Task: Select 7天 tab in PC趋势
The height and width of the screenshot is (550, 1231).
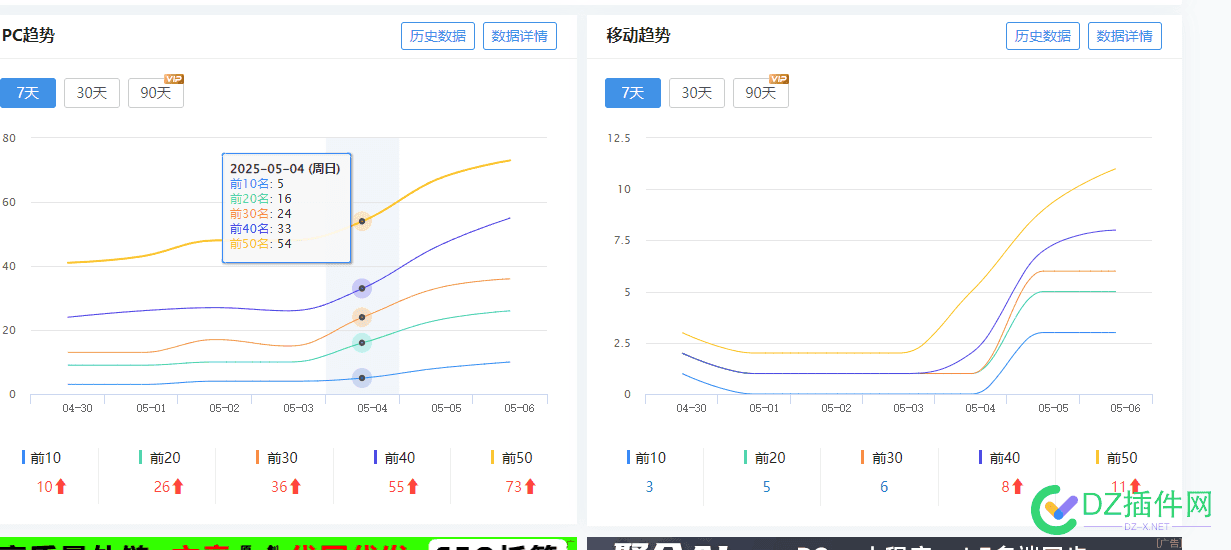Action: point(28,93)
